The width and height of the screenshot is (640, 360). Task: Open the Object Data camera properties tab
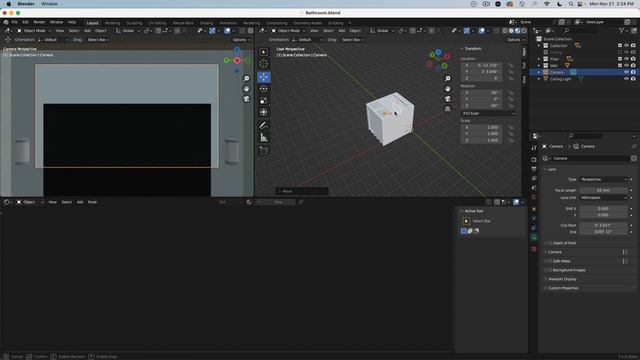tap(534, 237)
